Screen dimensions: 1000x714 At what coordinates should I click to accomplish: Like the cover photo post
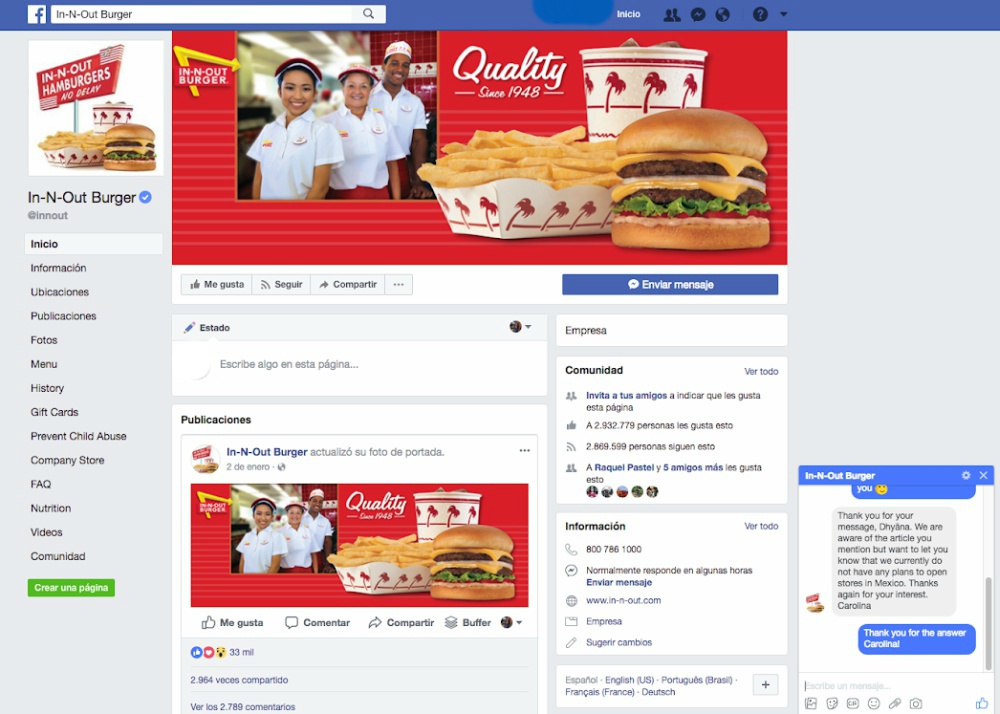point(233,623)
